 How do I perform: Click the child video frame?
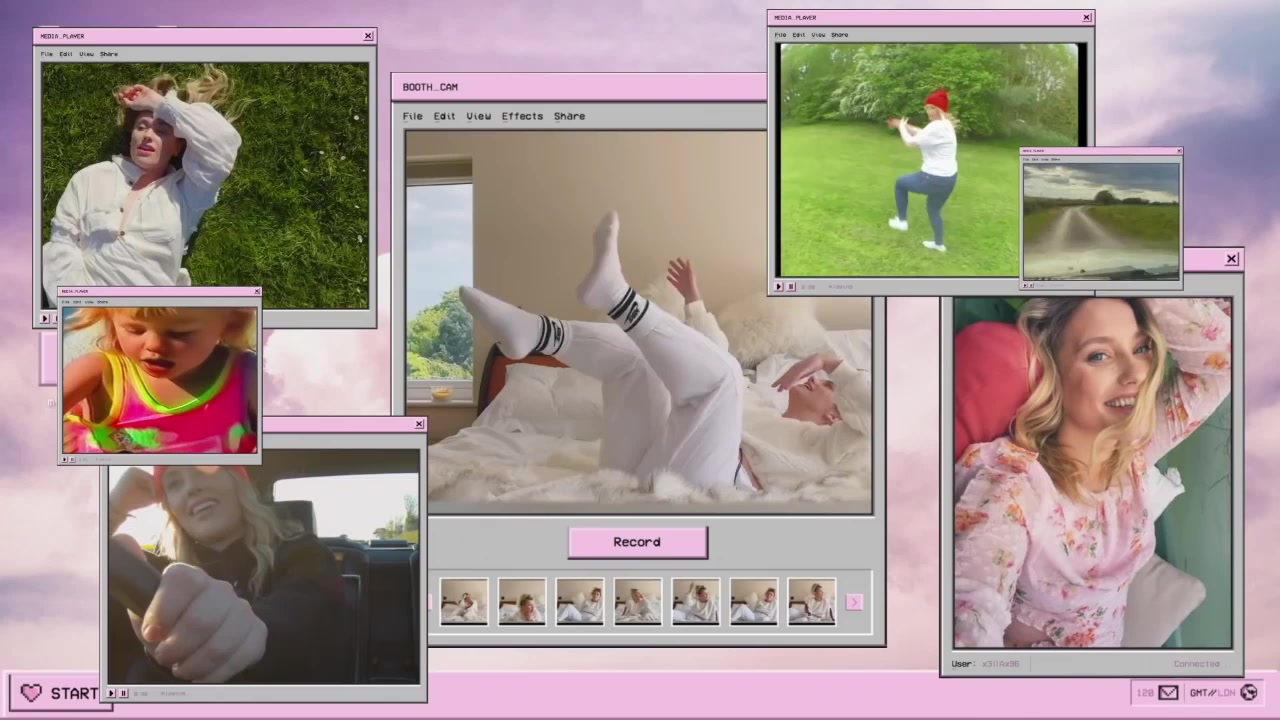160,380
